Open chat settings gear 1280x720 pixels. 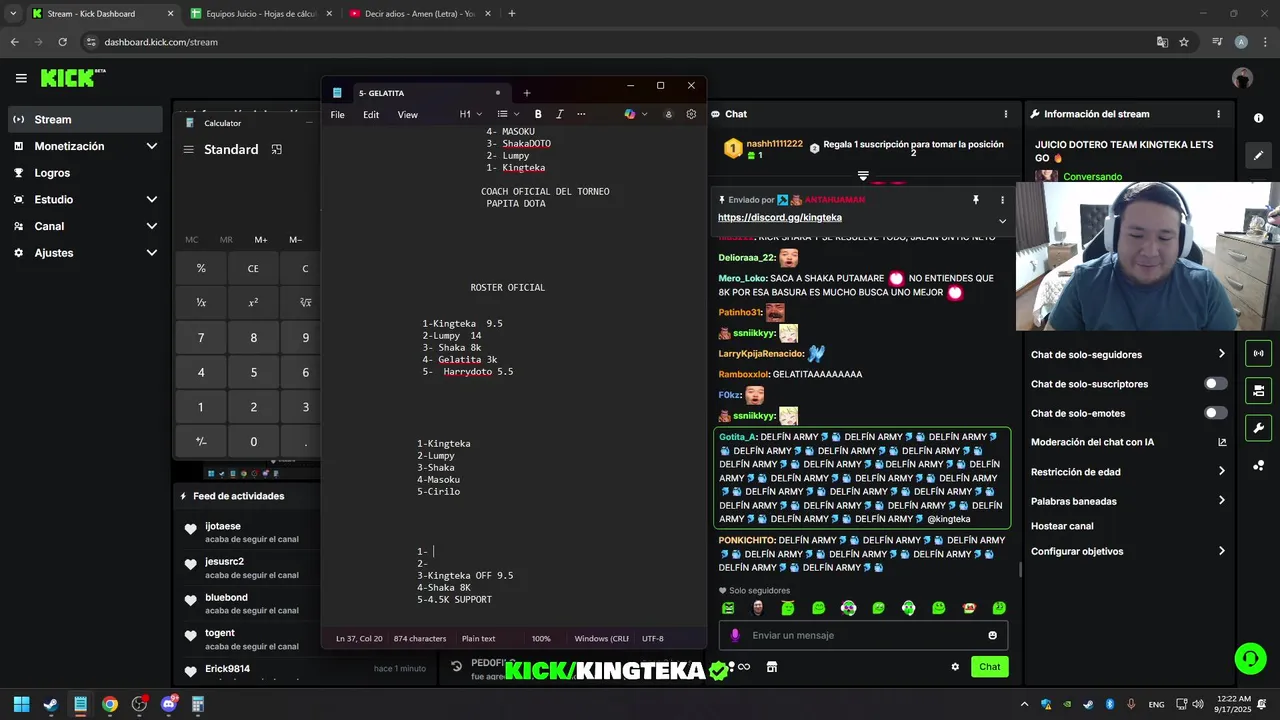coord(955,667)
